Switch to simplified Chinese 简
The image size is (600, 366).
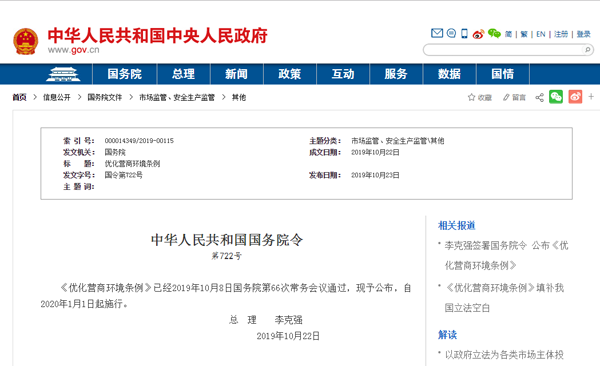click(x=509, y=34)
